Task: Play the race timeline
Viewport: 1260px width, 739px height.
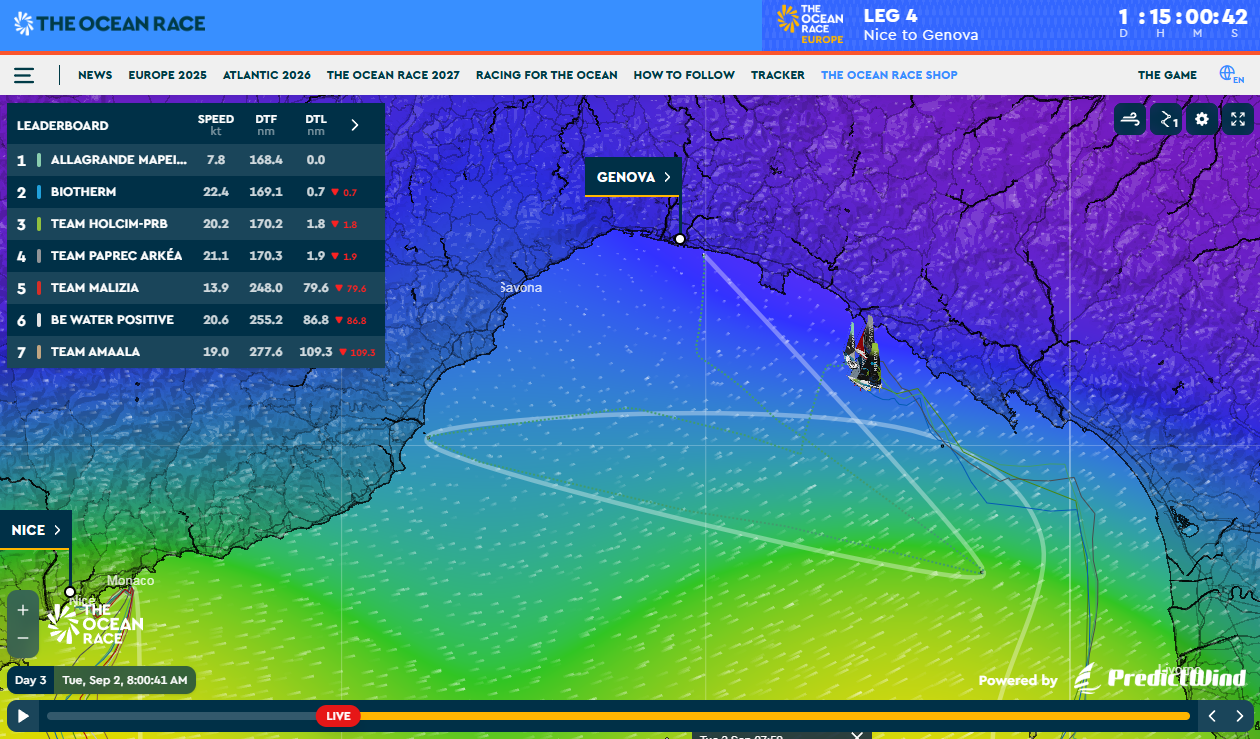Action: (x=23, y=716)
